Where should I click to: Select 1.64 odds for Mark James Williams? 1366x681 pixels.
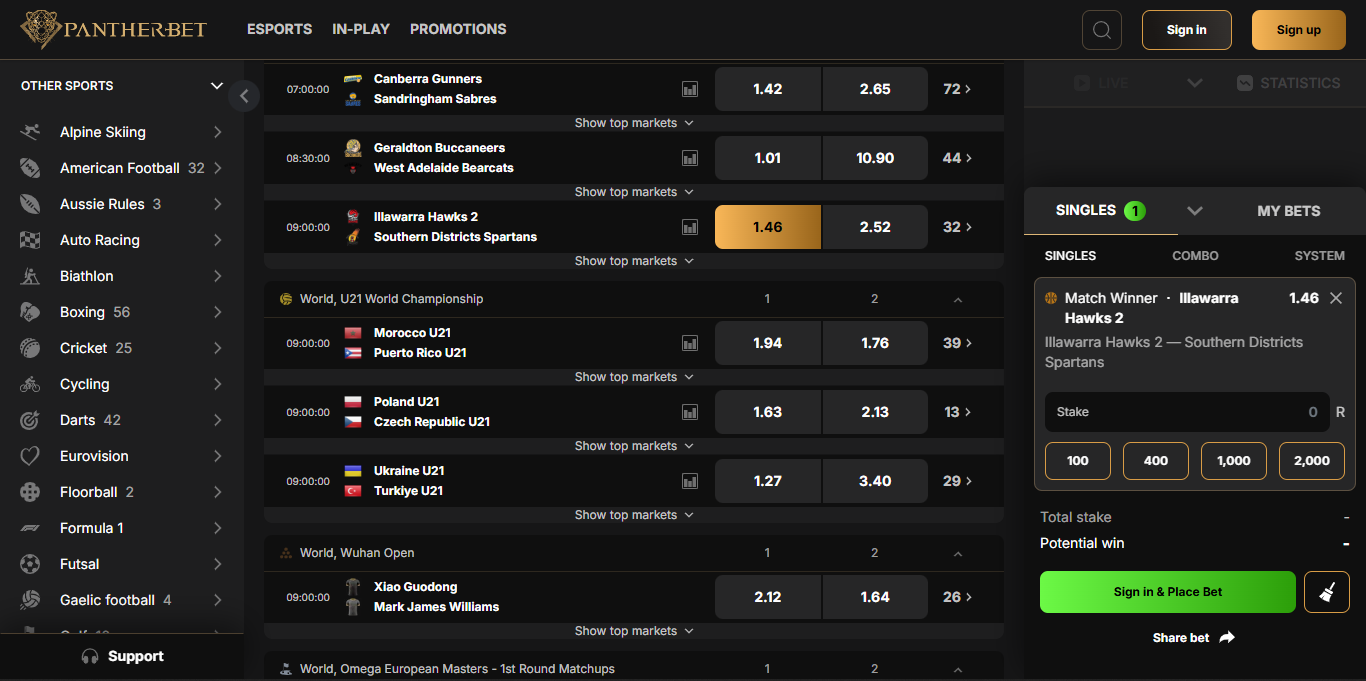874,596
